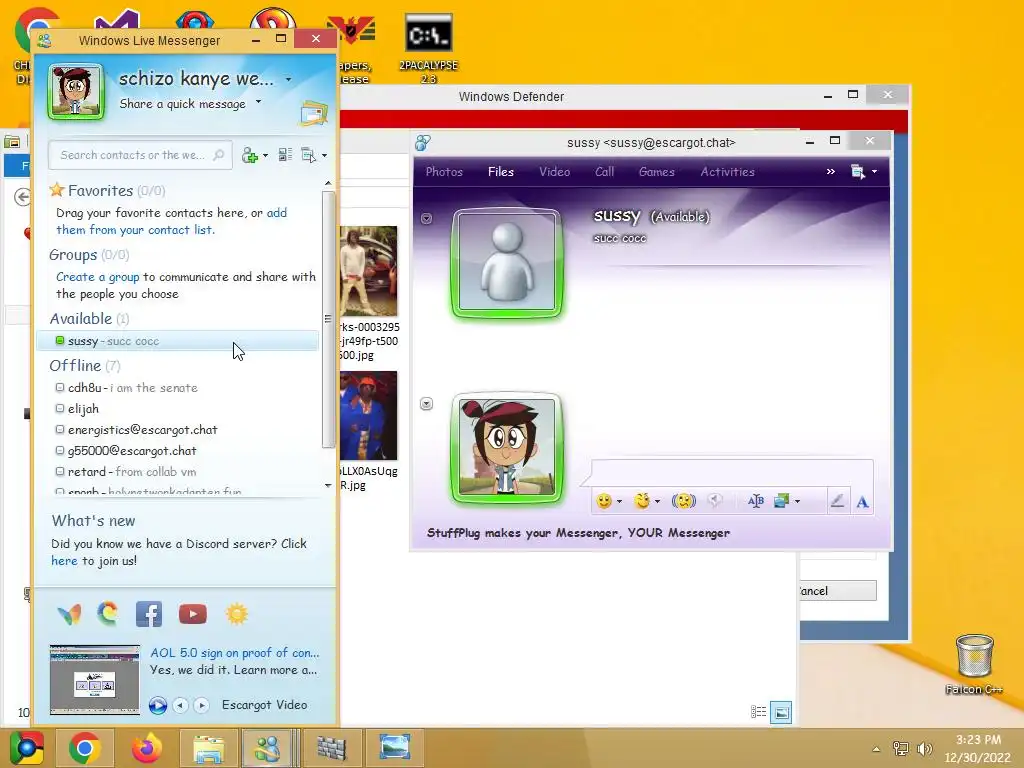The image size is (1024, 768).
Task: Open the Falcon C++ recycle bin desktop icon
Action: coord(974,664)
